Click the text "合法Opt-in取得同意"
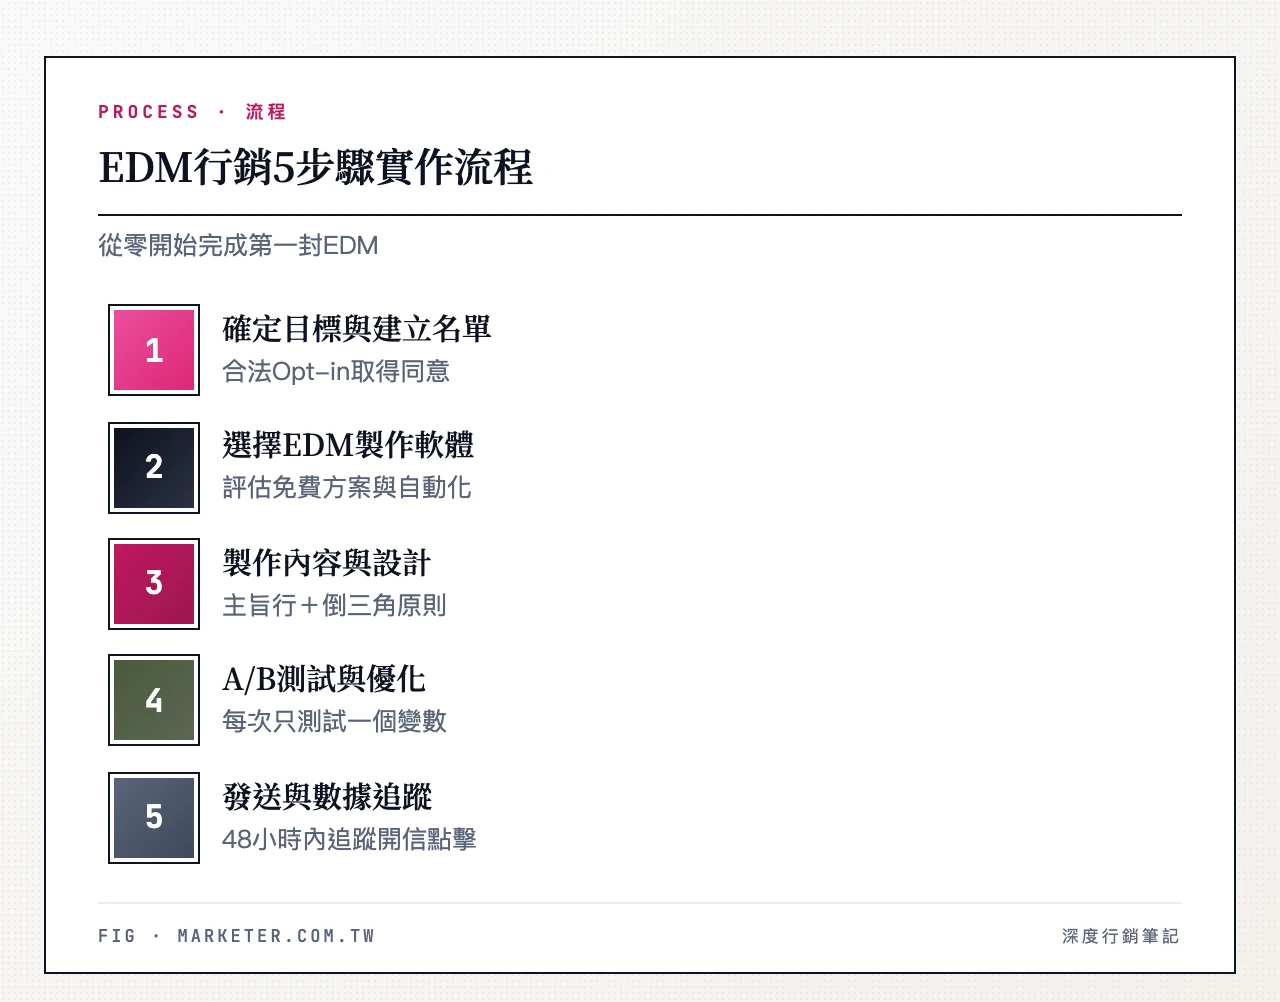This screenshot has width=1280, height=1002. (x=336, y=372)
